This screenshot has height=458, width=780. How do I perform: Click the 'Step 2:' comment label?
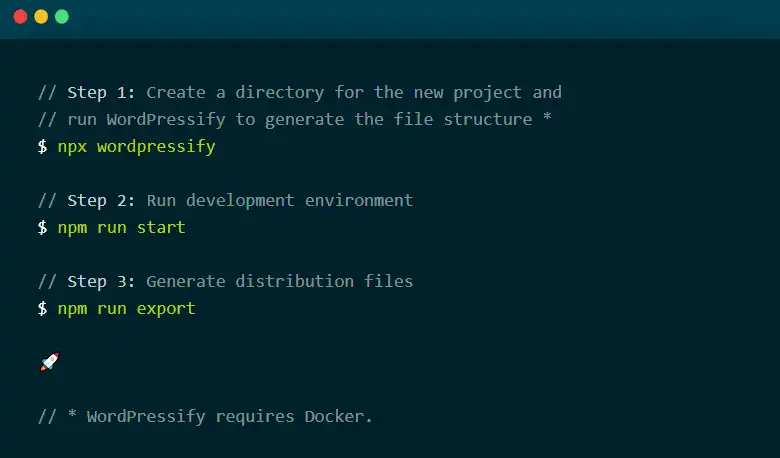tap(101, 200)
